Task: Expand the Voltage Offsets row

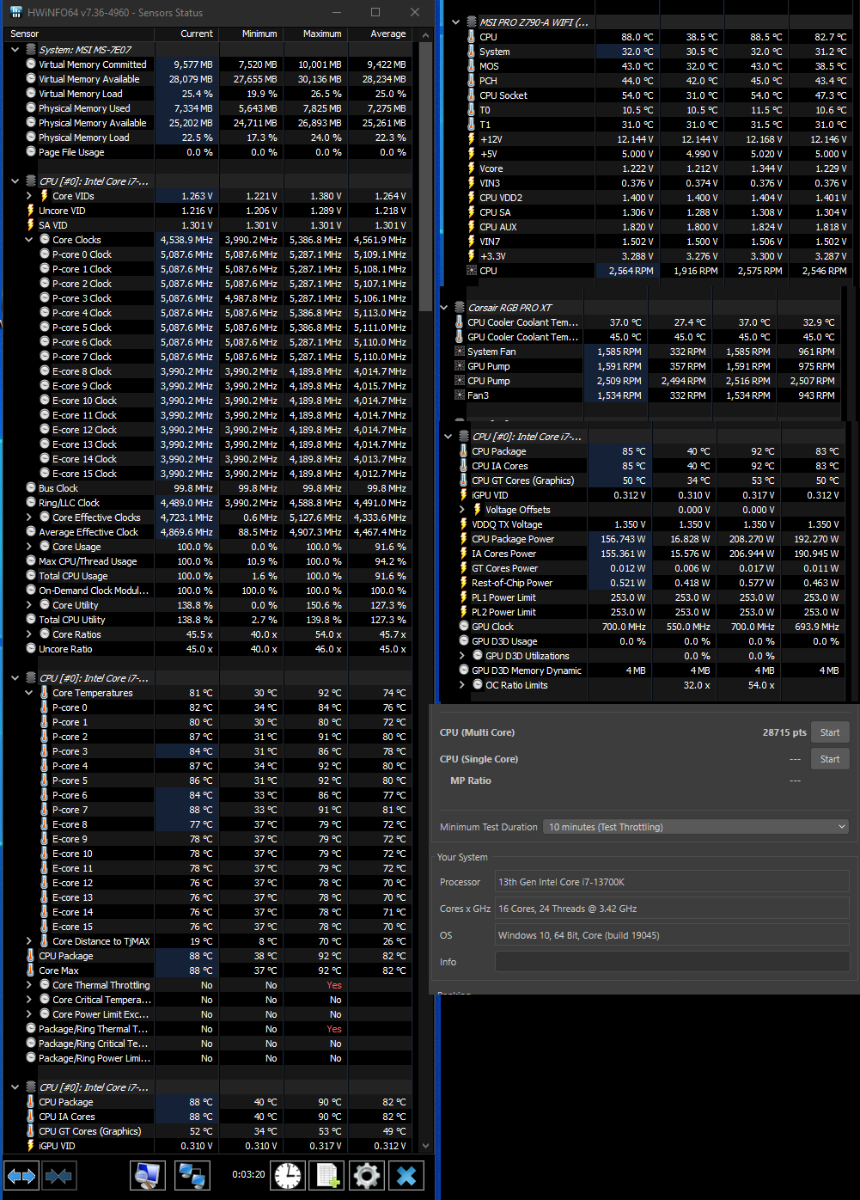Action: point(463,510)
